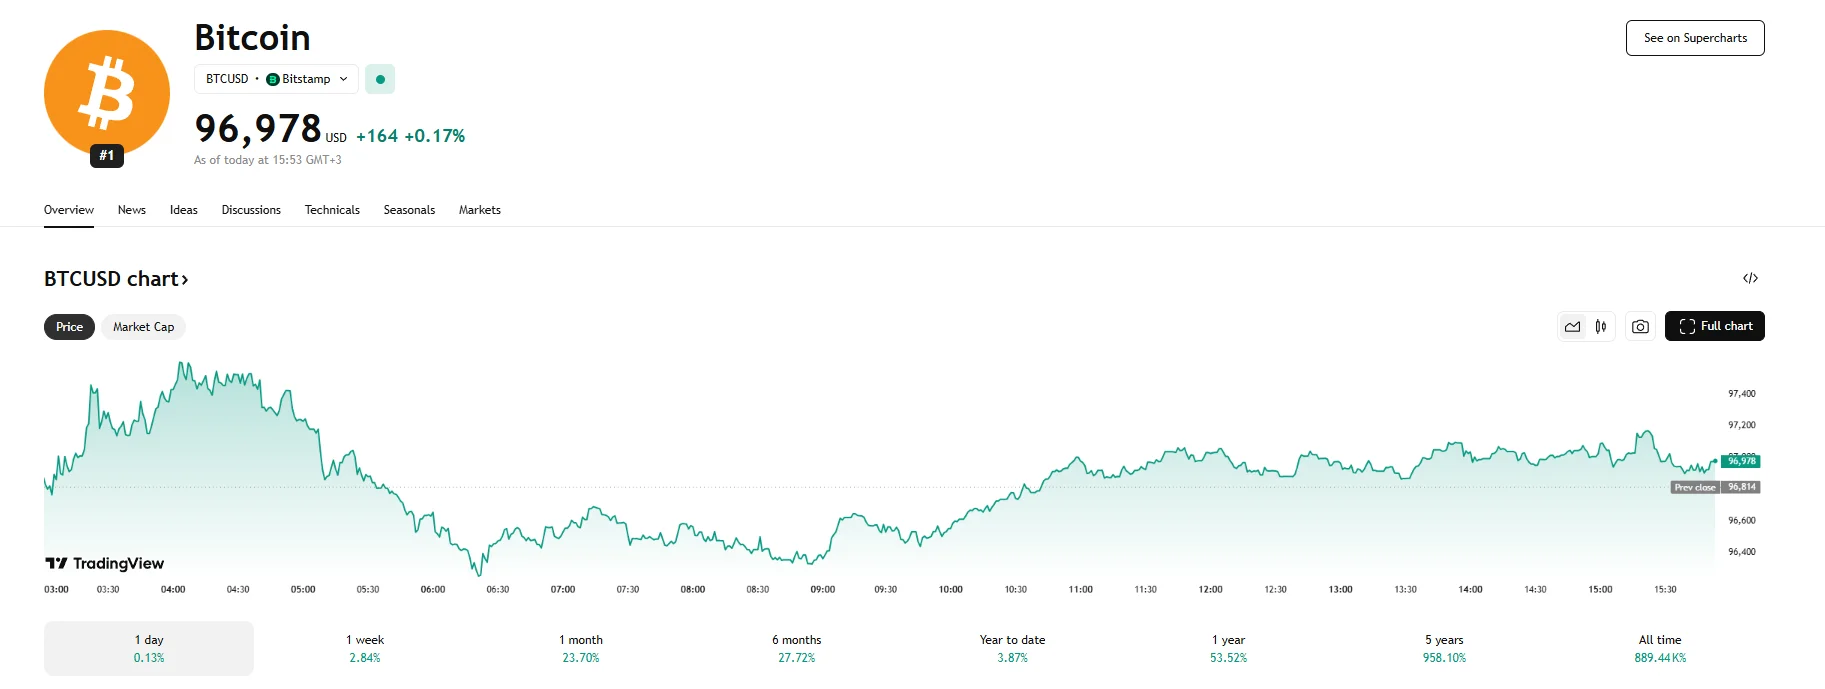
Task: Toggle the chart to Market Cap view
Action: [143, 327]
